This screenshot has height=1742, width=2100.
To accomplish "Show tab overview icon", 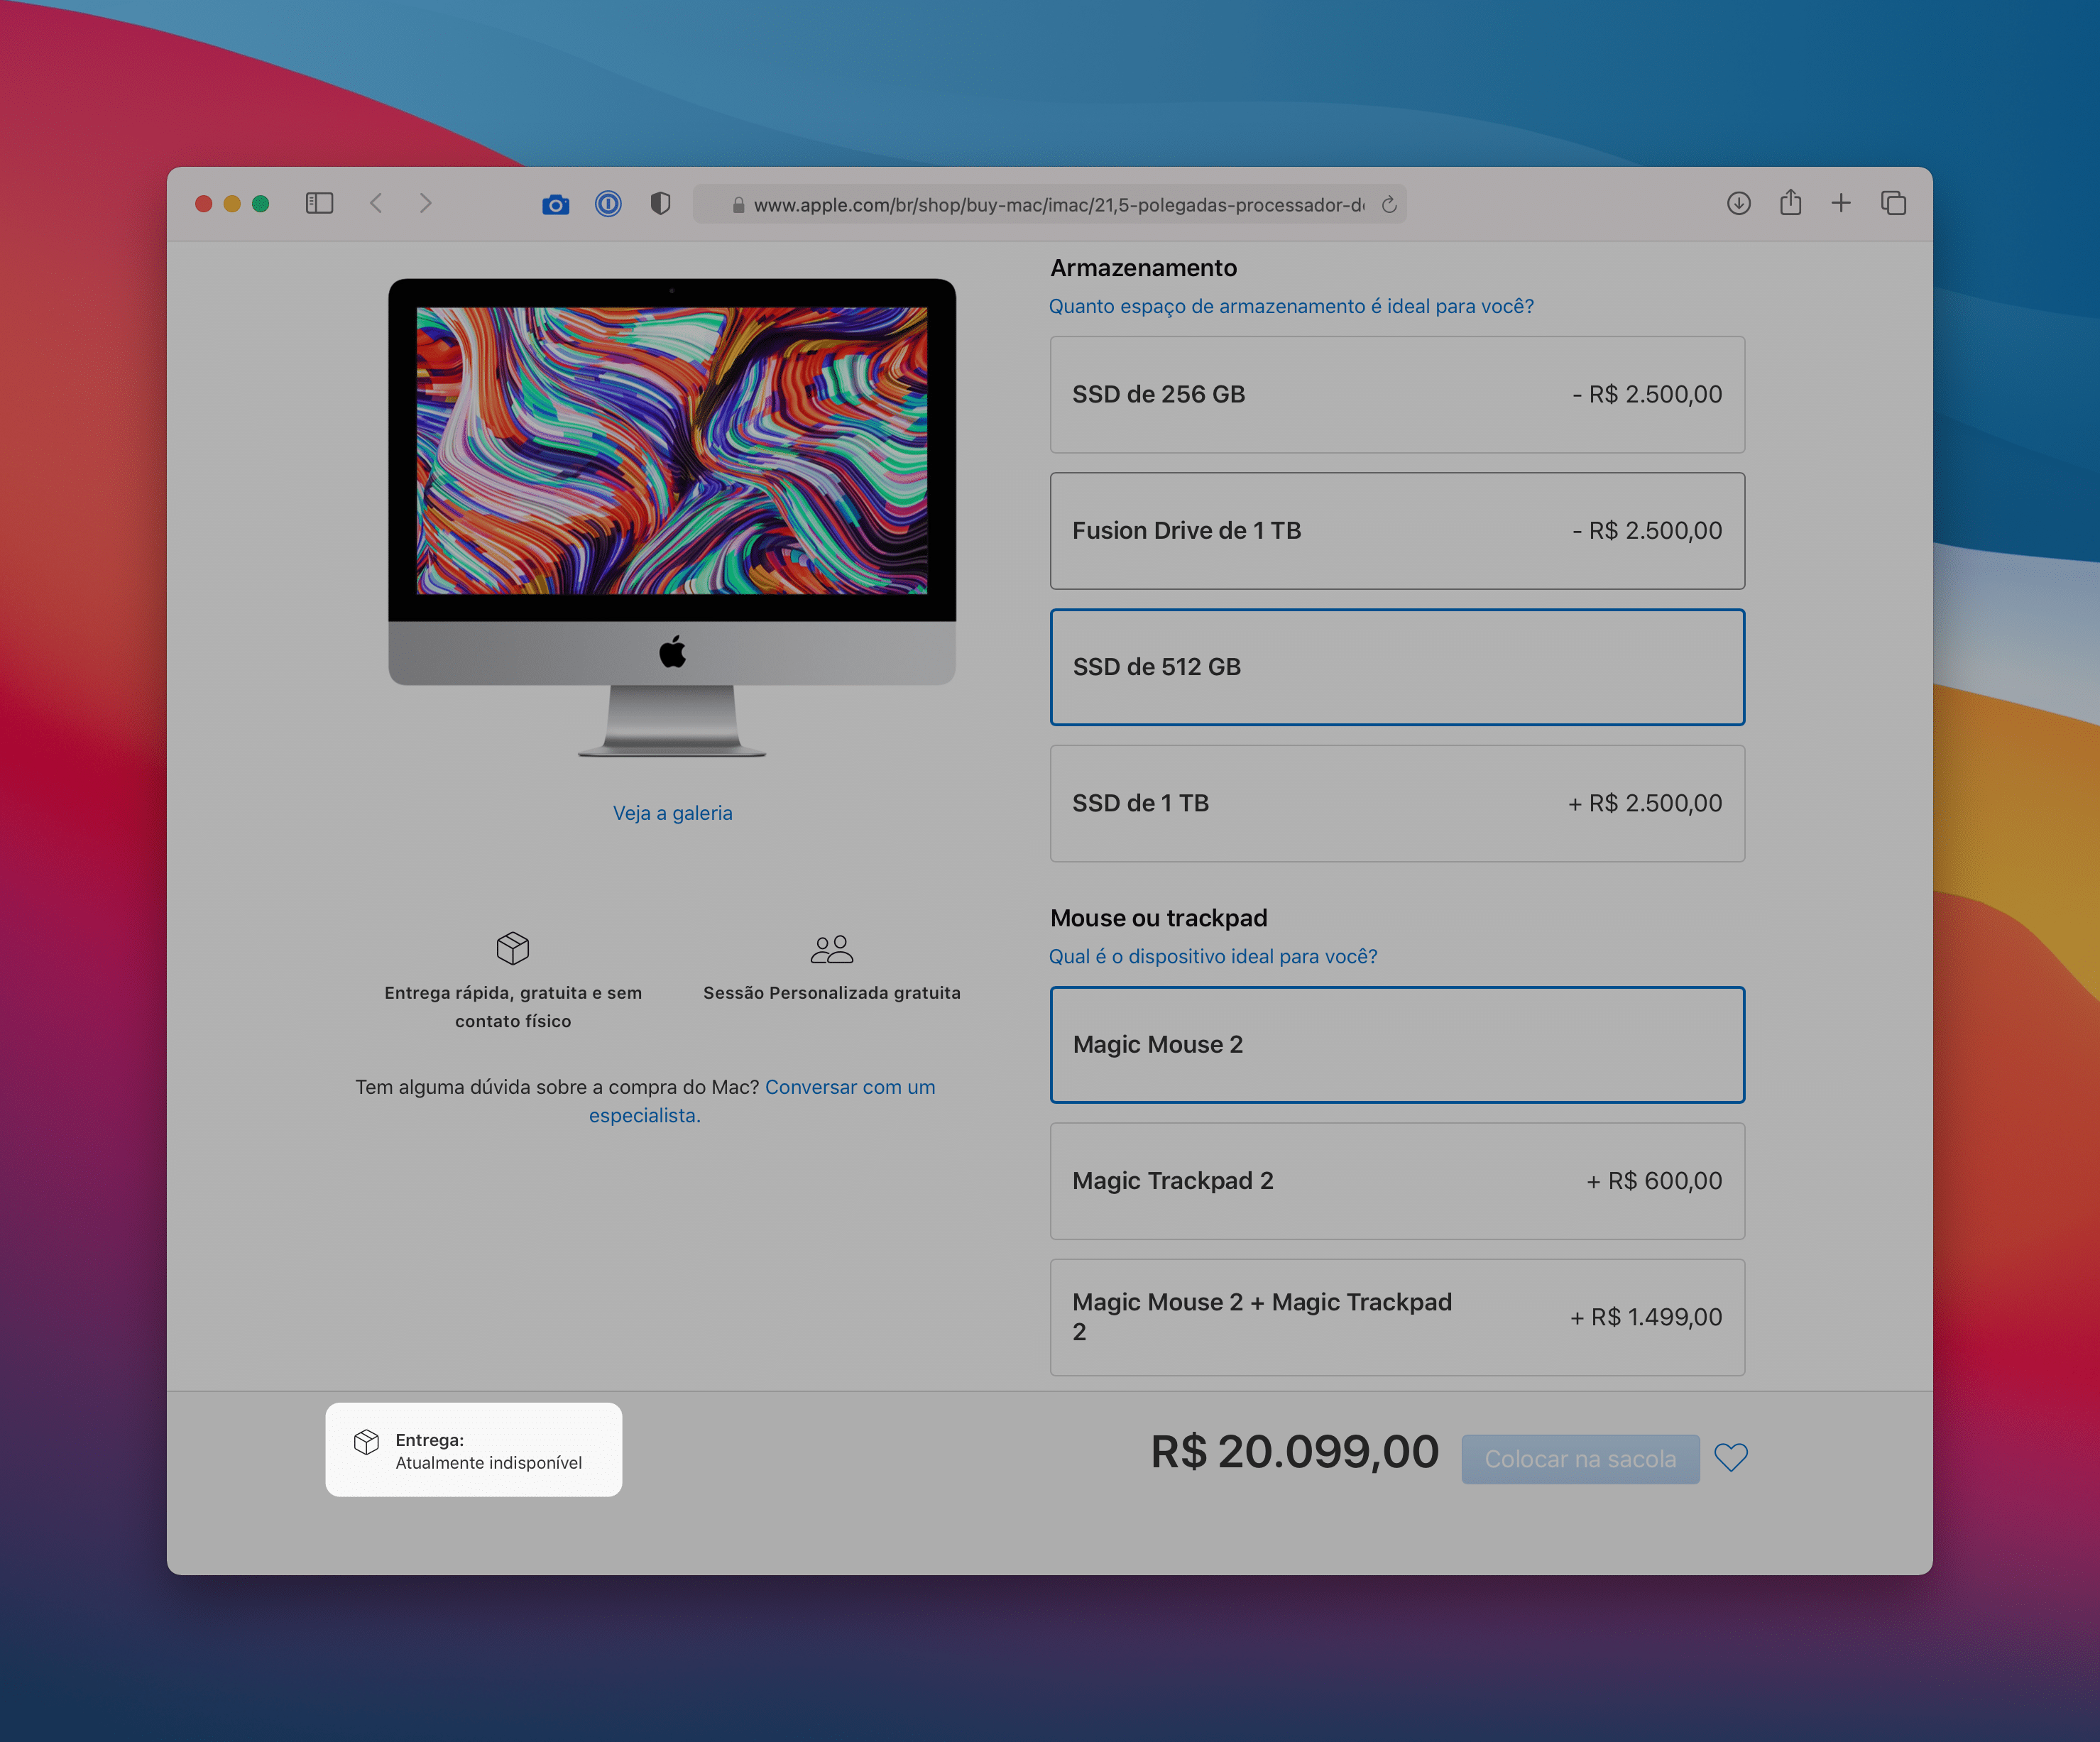I will [1893, 203].
